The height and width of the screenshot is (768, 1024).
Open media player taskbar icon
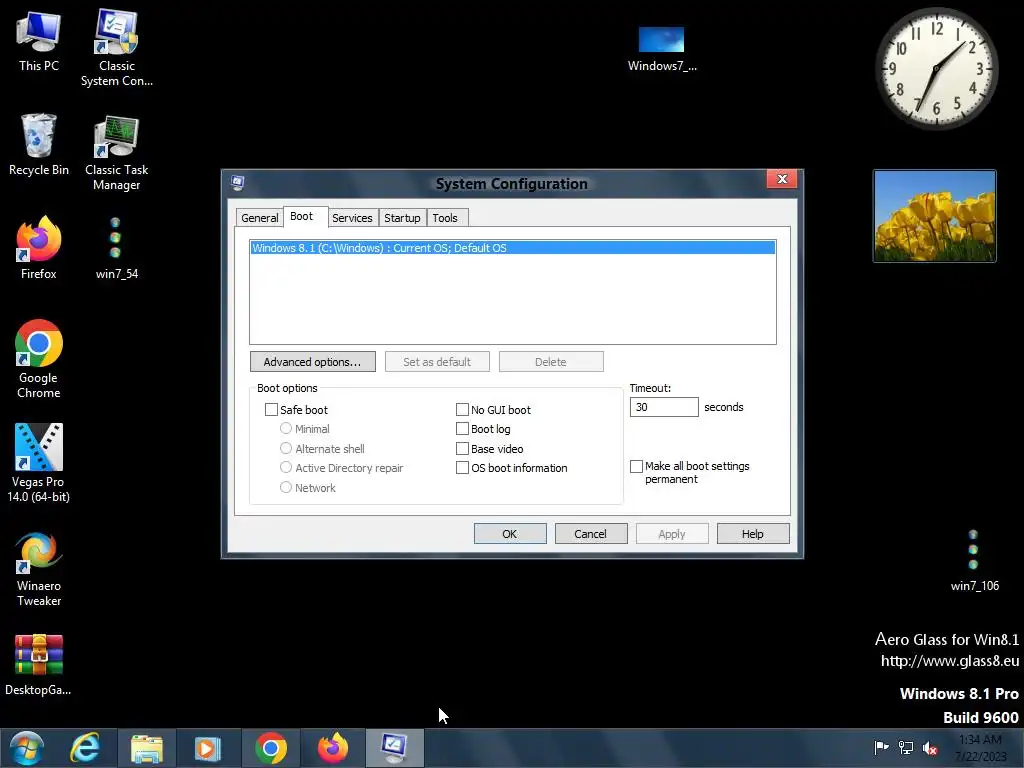[208, 748]
